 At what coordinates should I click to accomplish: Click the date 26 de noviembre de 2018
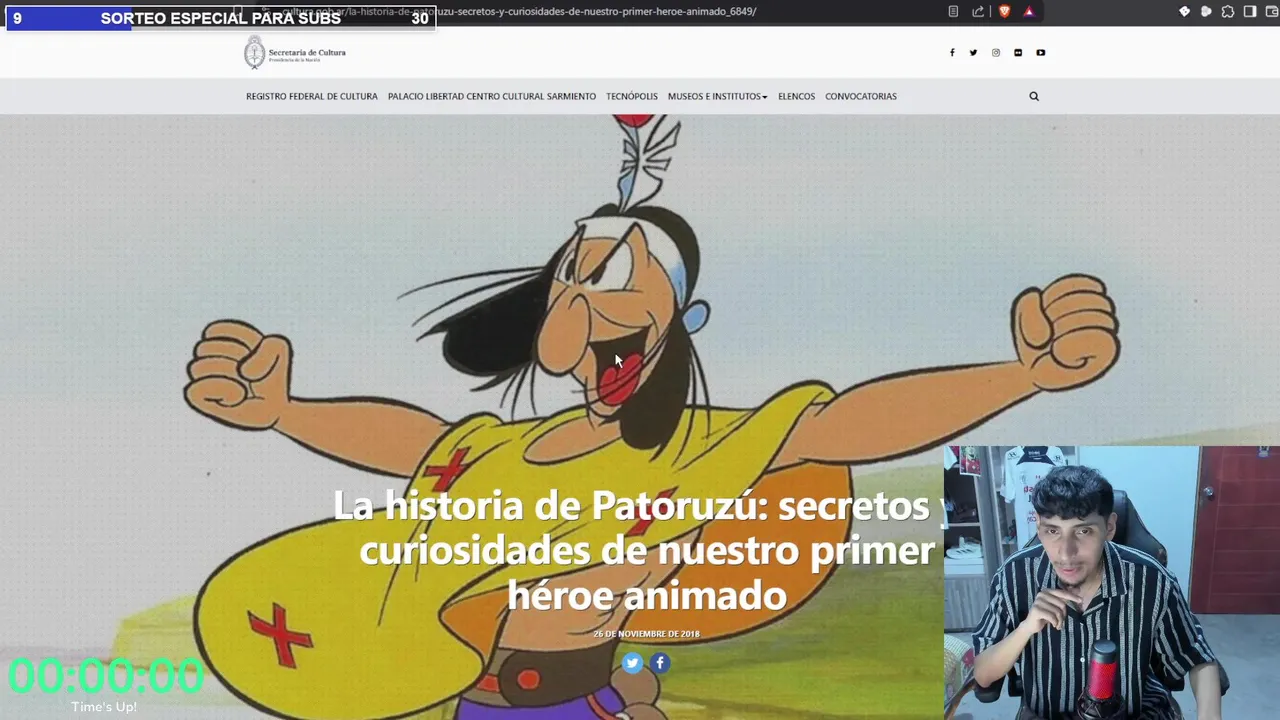(x=646, y=634)
